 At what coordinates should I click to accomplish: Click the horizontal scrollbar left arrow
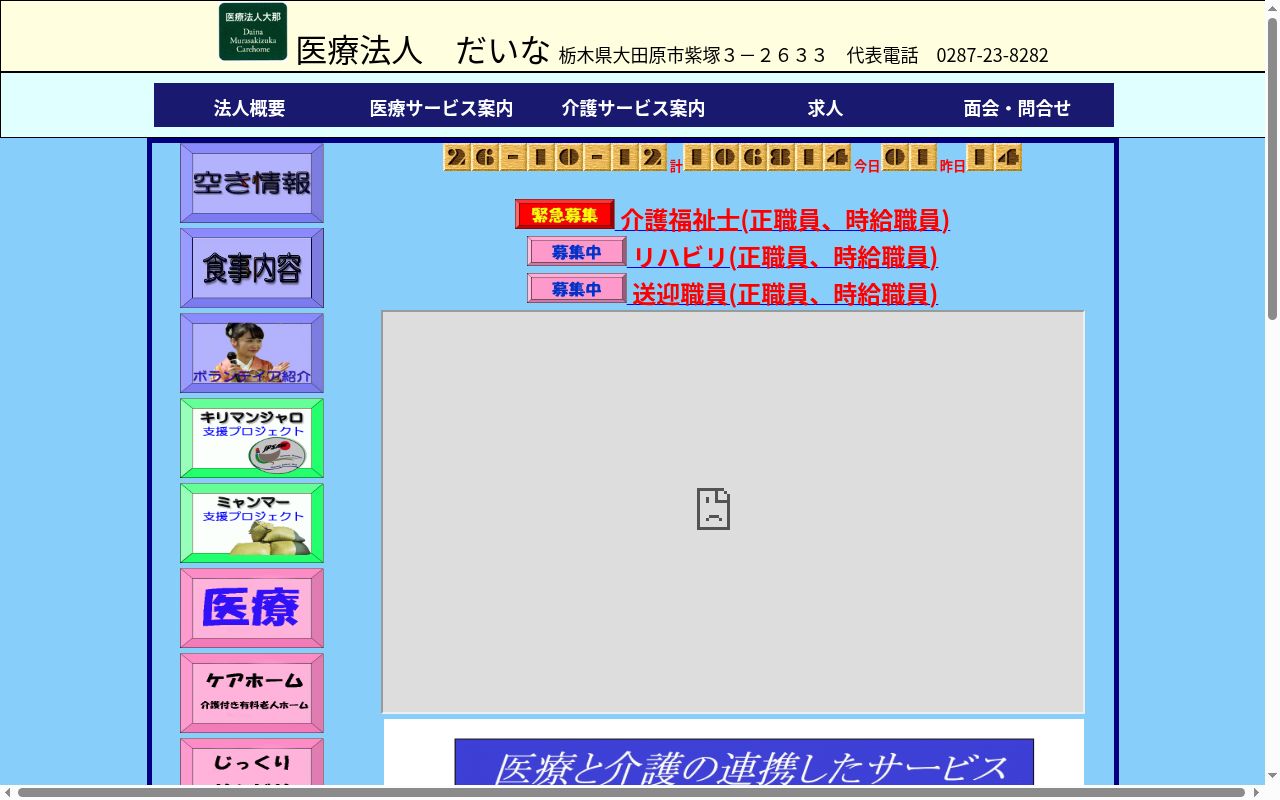click(7, 792)
